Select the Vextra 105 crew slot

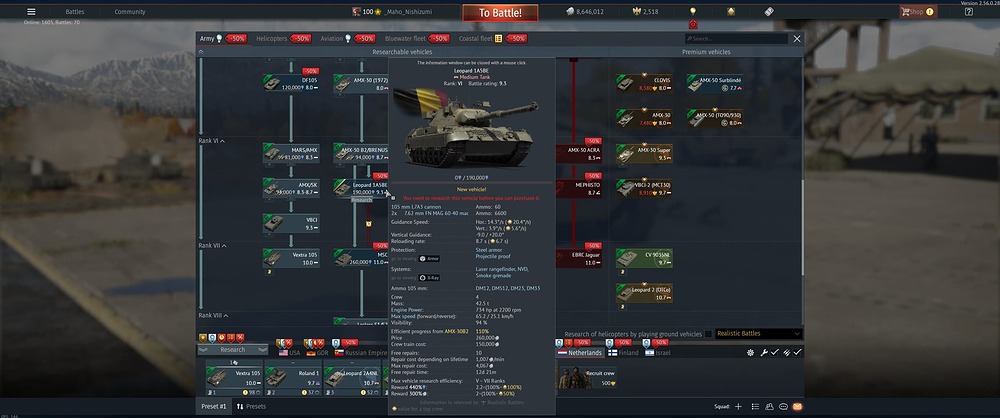pos(234,378)
